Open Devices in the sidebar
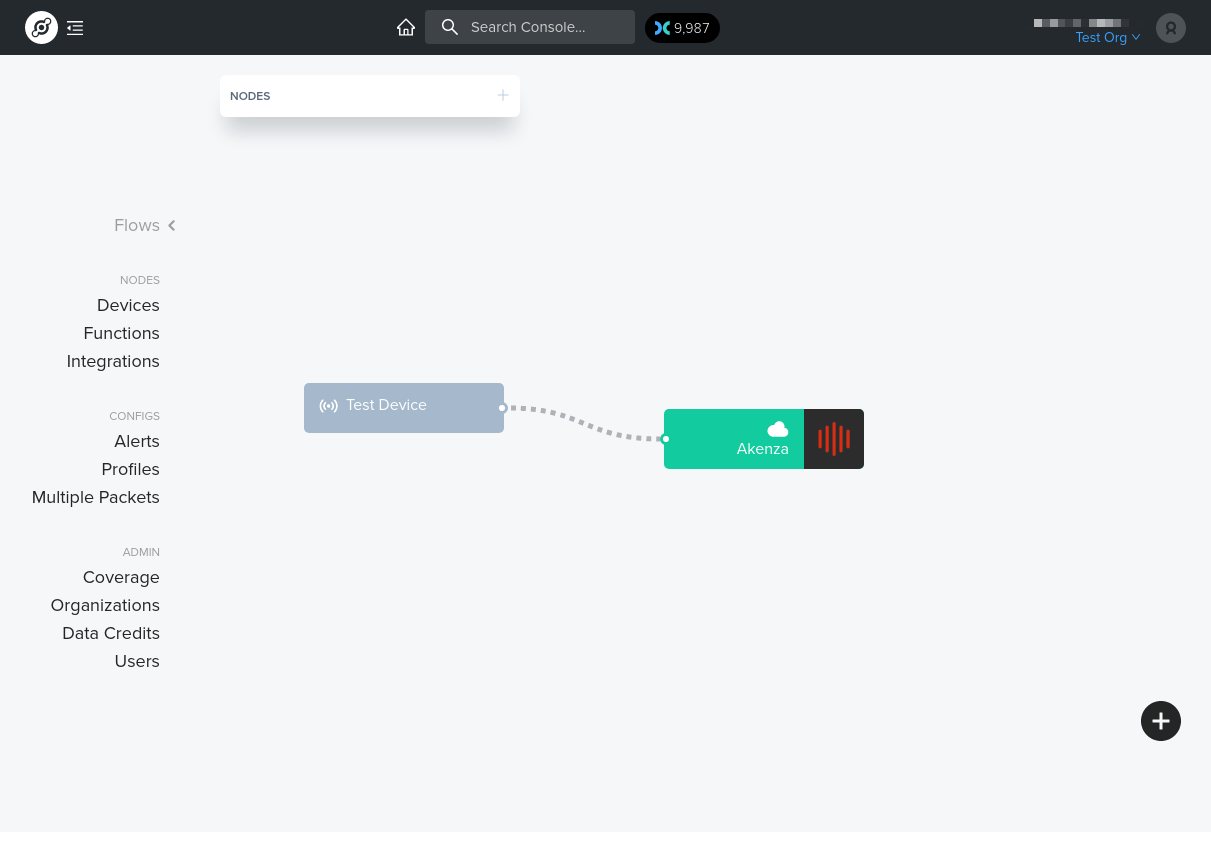This screenshot has width=1211, height=841. [128, 305]
